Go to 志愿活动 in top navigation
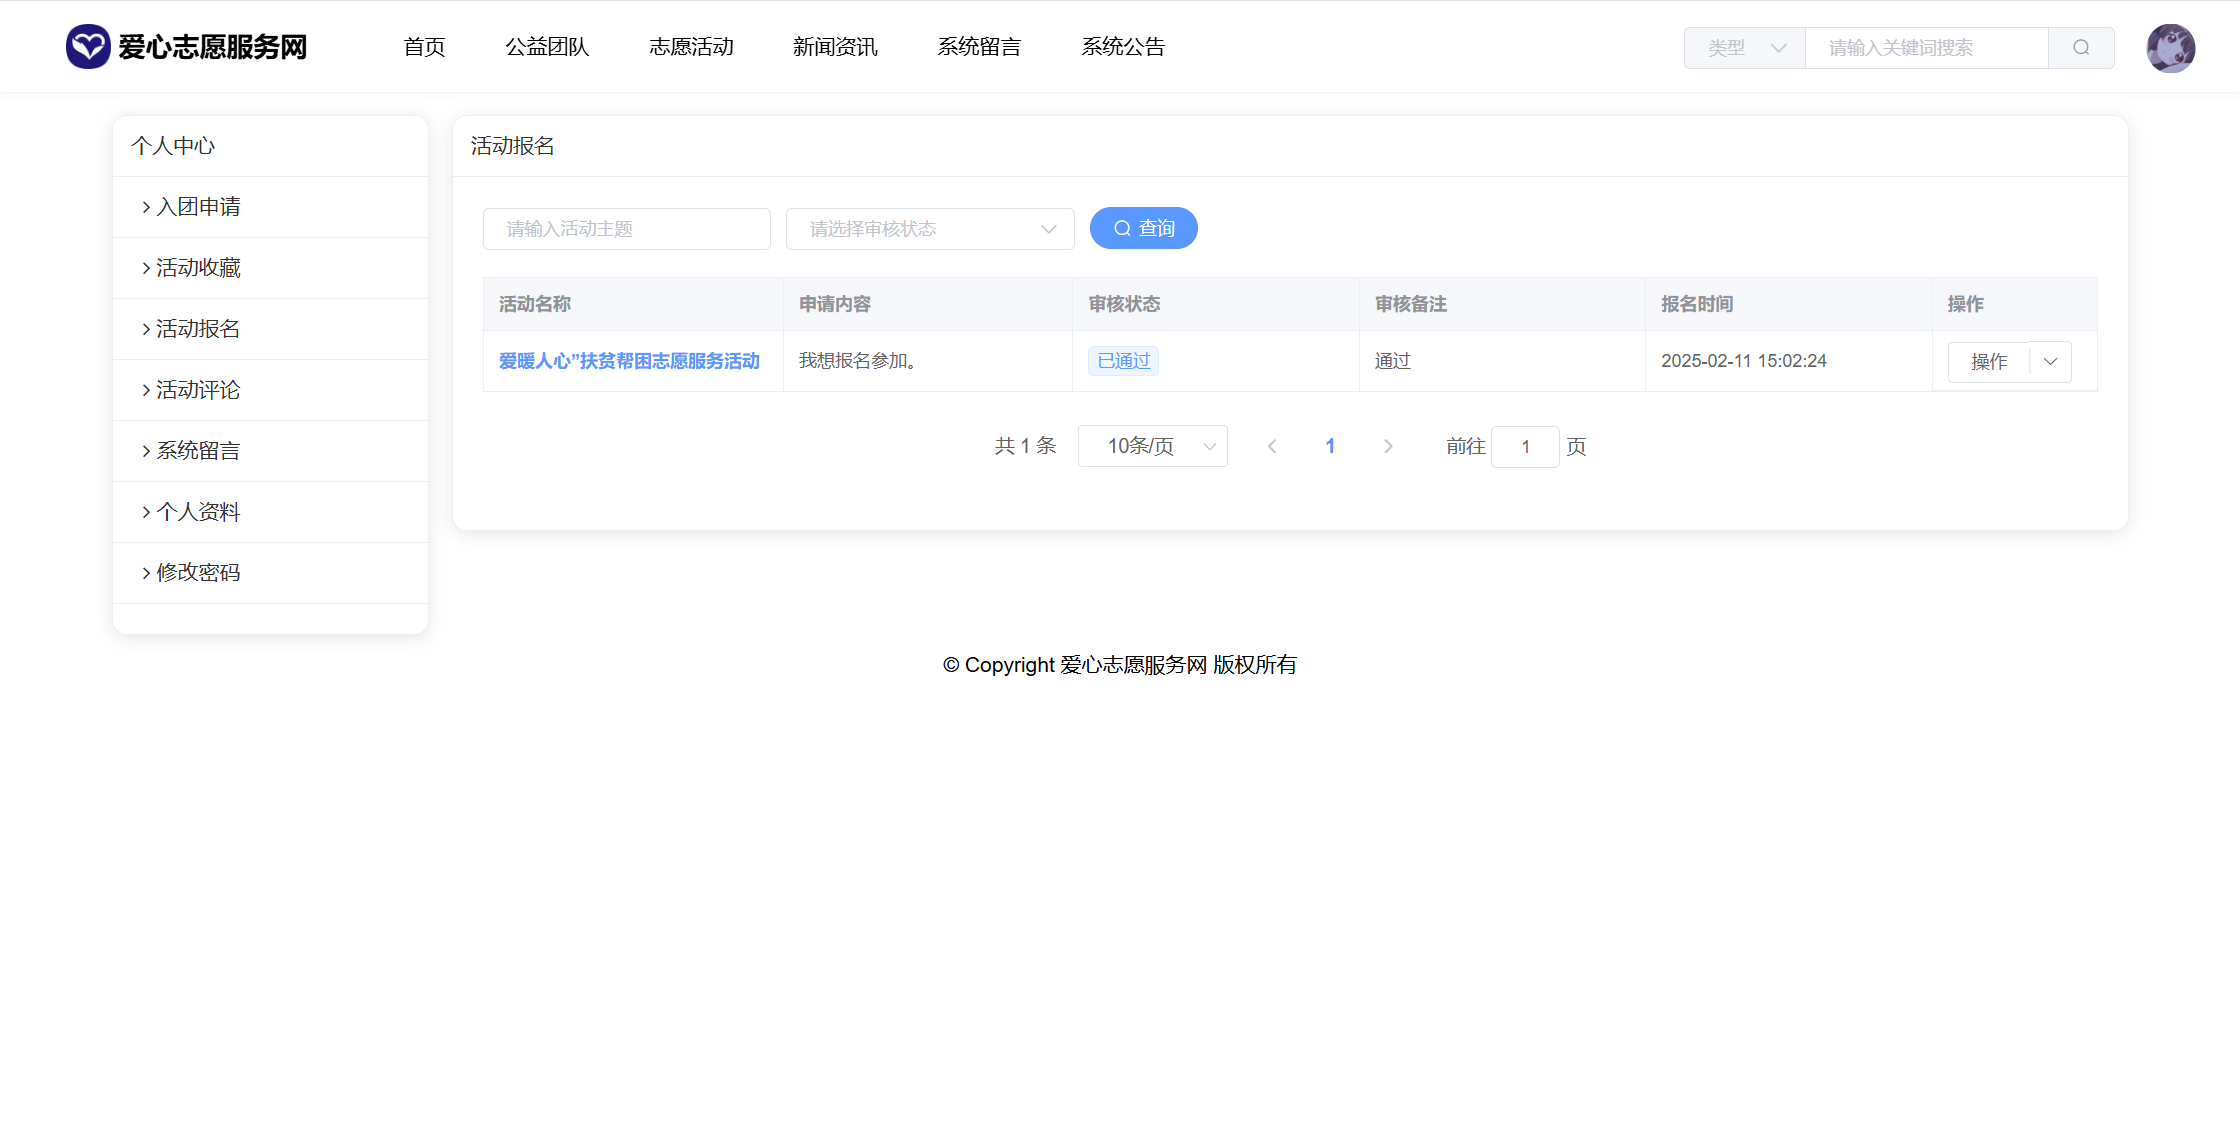 [x=691, y=47]
